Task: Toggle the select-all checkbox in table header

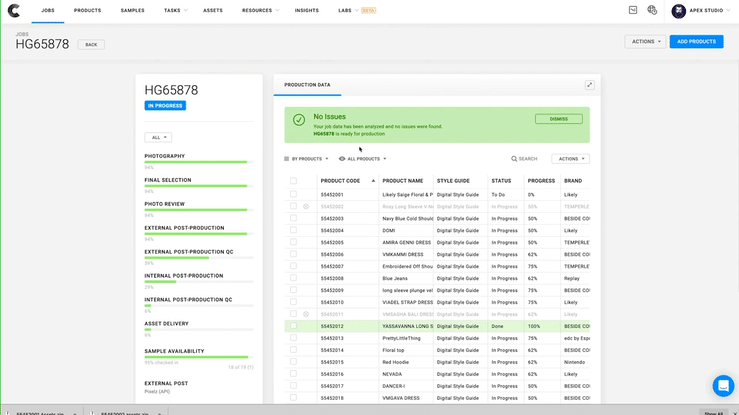Action: 293,181
